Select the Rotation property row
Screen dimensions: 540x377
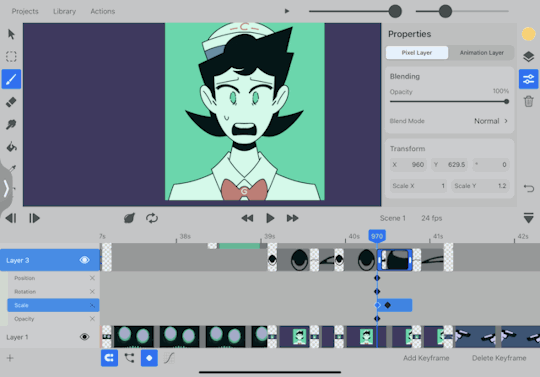(x=53, y=292)
